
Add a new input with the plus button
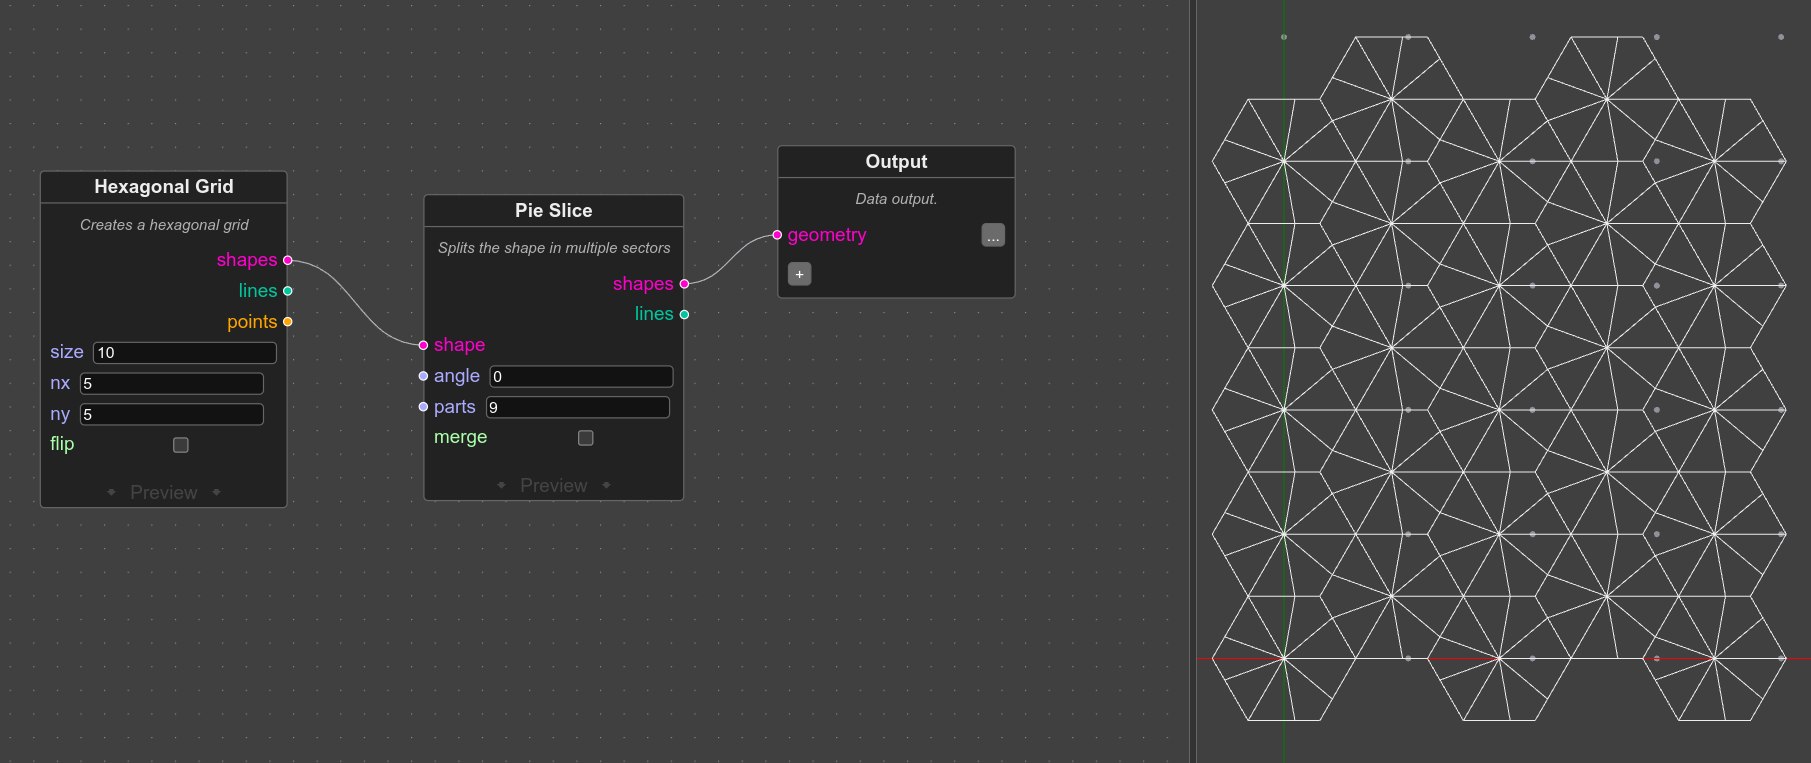(799, 274)
